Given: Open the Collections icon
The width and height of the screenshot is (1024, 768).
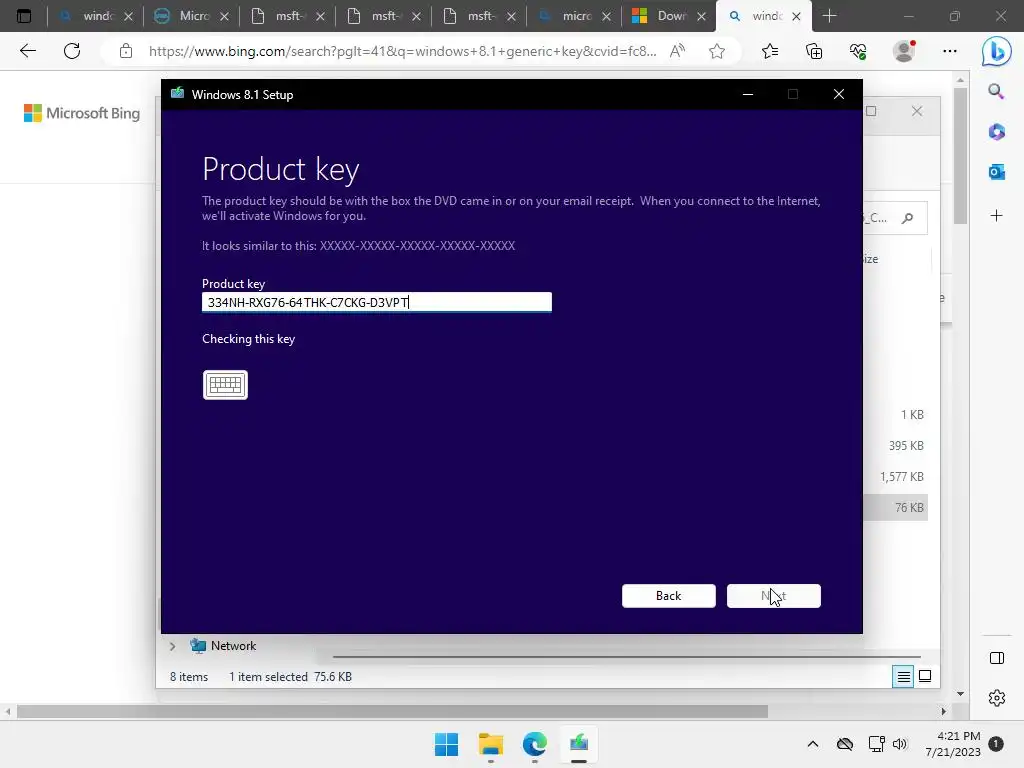Looking at the screenshot, I should [x=814, y=51].
